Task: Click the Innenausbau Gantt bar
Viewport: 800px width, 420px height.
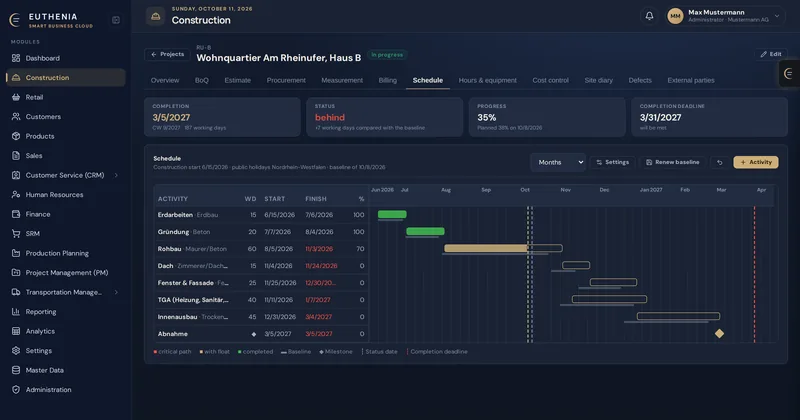Action: [678, 316]
